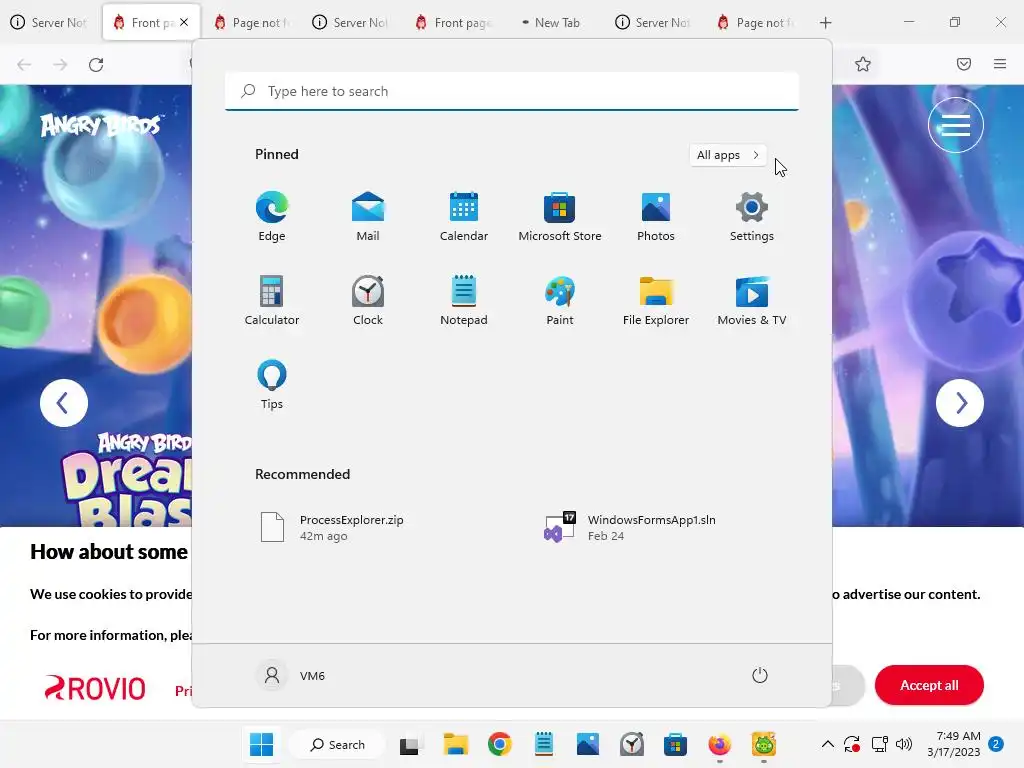Switch to first Page not found tab
This screenshot has width=1024, height=768.
[251, 23]
